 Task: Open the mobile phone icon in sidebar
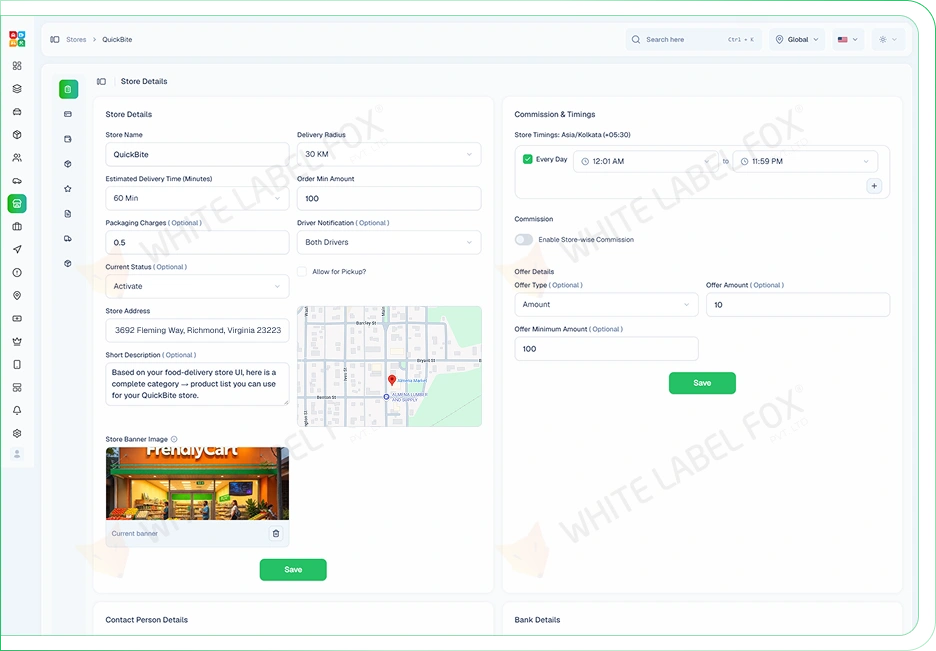[17, 365]
